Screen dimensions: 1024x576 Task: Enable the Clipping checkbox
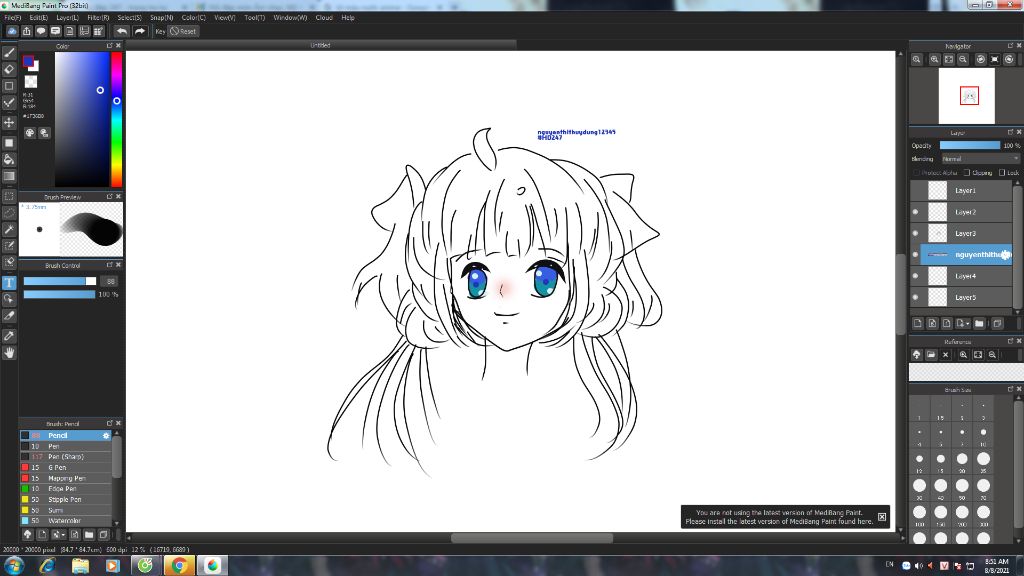point(967,172)
